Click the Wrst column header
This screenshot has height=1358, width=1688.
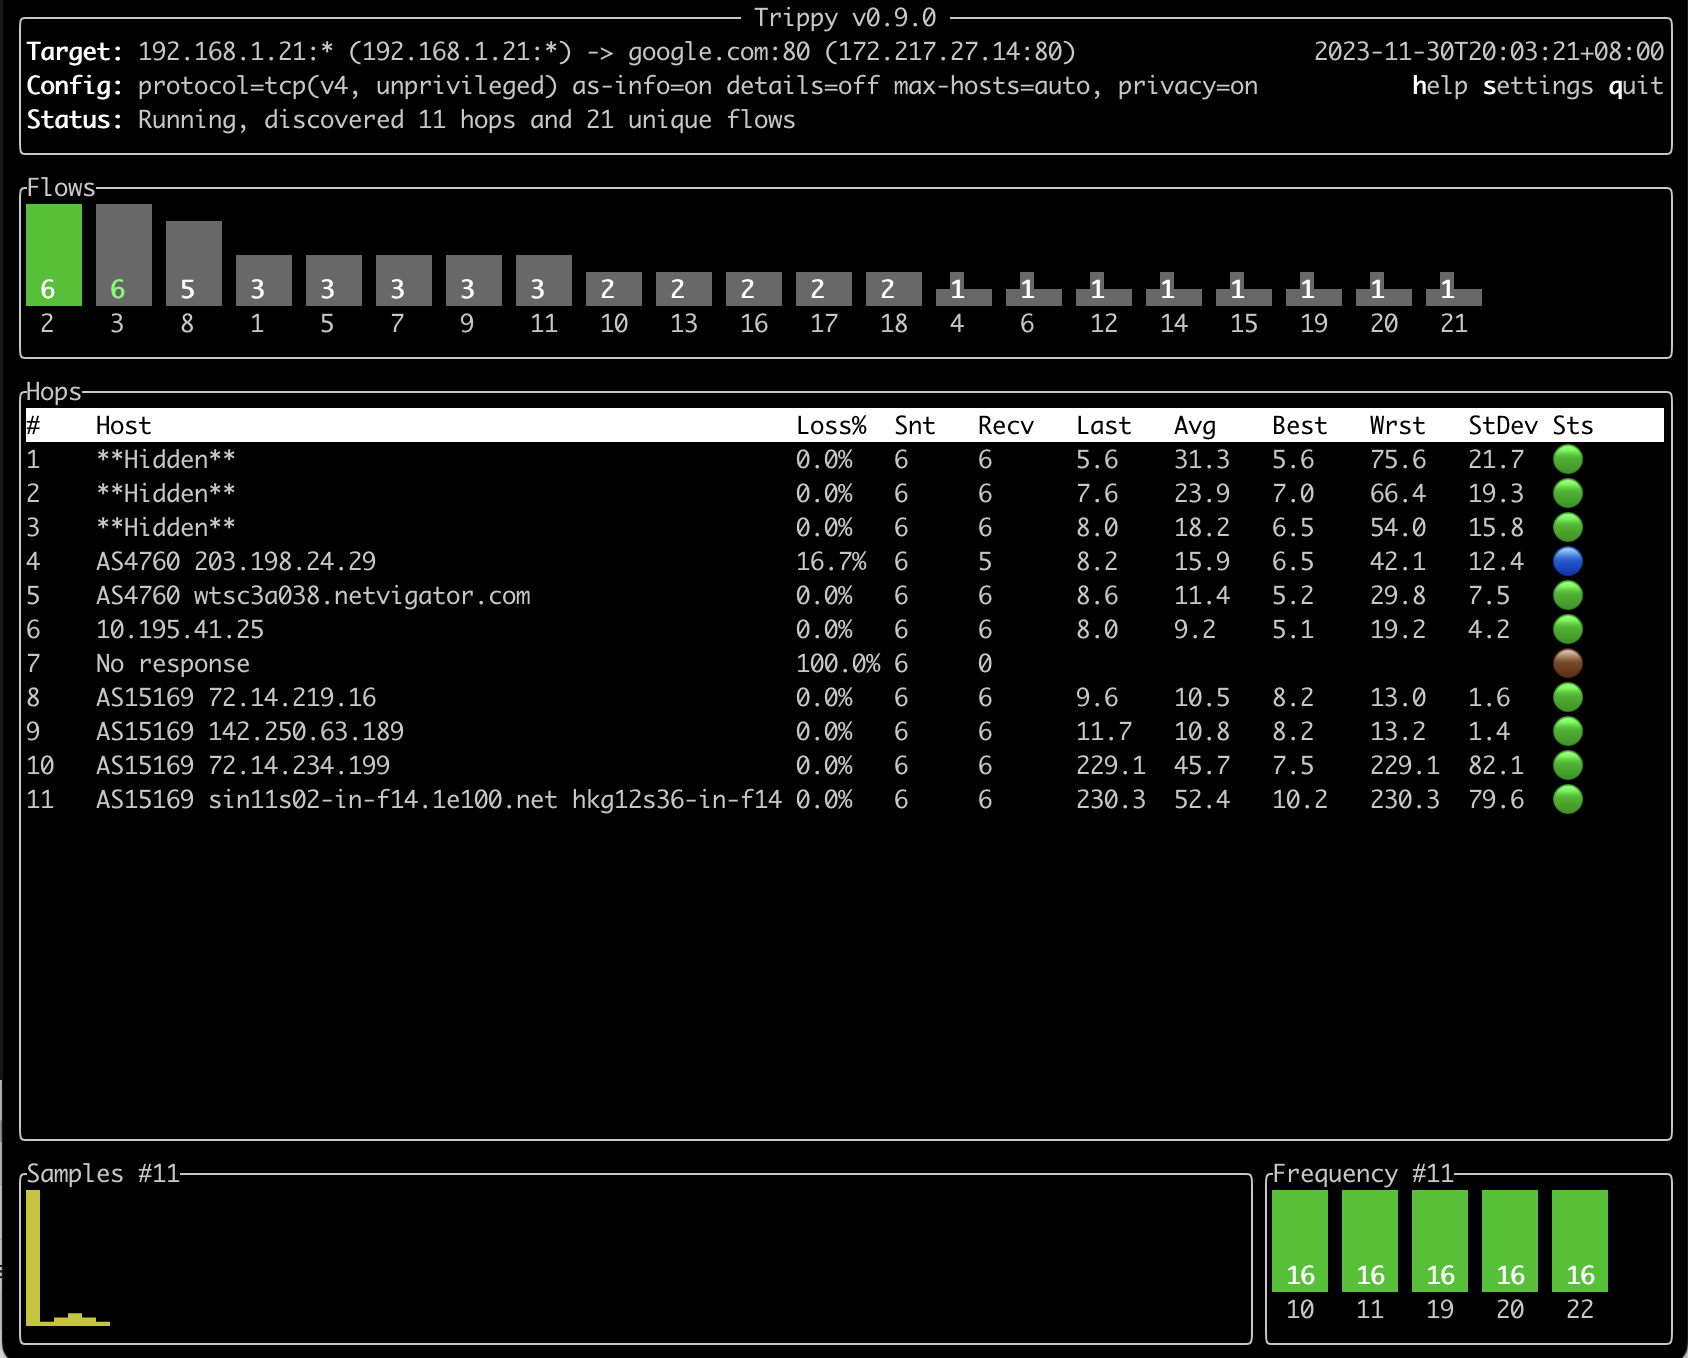[x=1398, y=425]
